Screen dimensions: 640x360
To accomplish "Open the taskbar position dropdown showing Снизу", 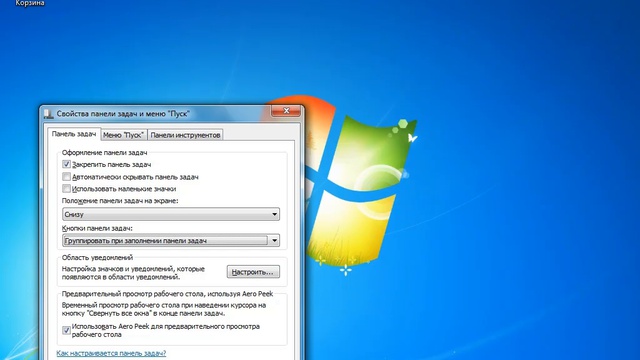I will pos(171,214).
